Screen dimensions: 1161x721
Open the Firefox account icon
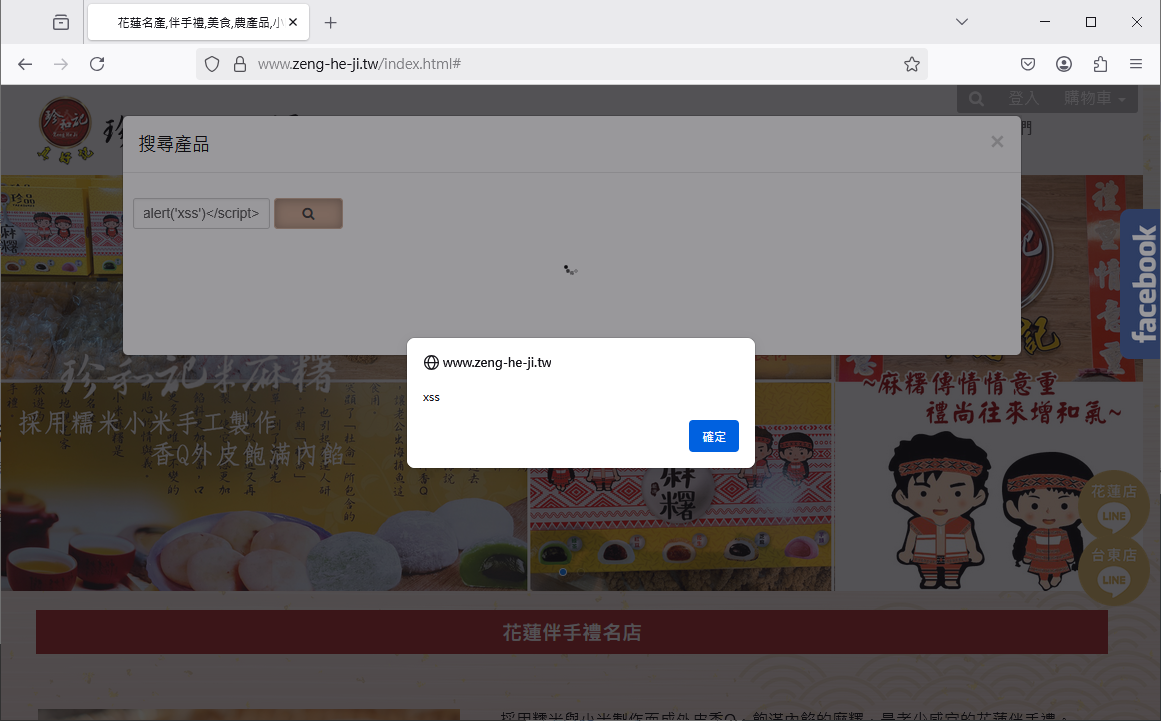[x=1064, y=64]
